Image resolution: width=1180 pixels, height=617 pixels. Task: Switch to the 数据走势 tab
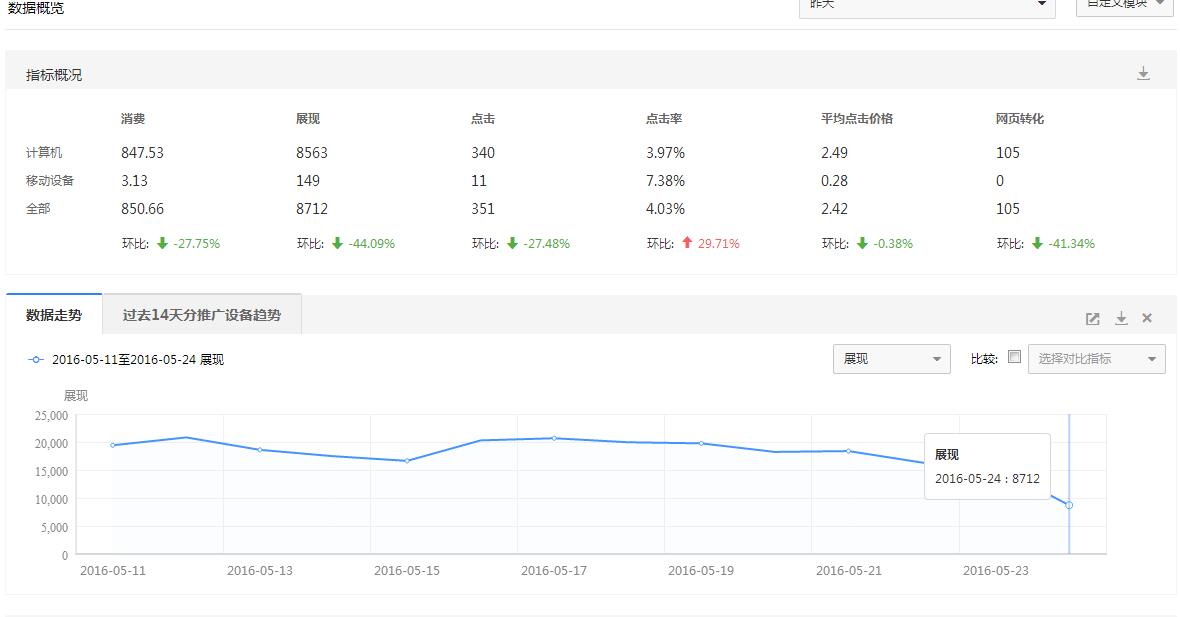[x=53, y=315]
